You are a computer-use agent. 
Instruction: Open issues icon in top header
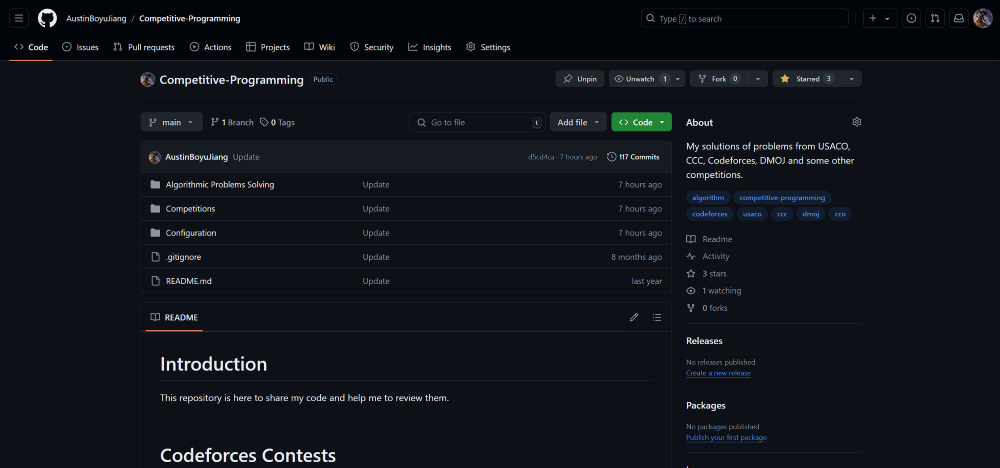point(910,18)
